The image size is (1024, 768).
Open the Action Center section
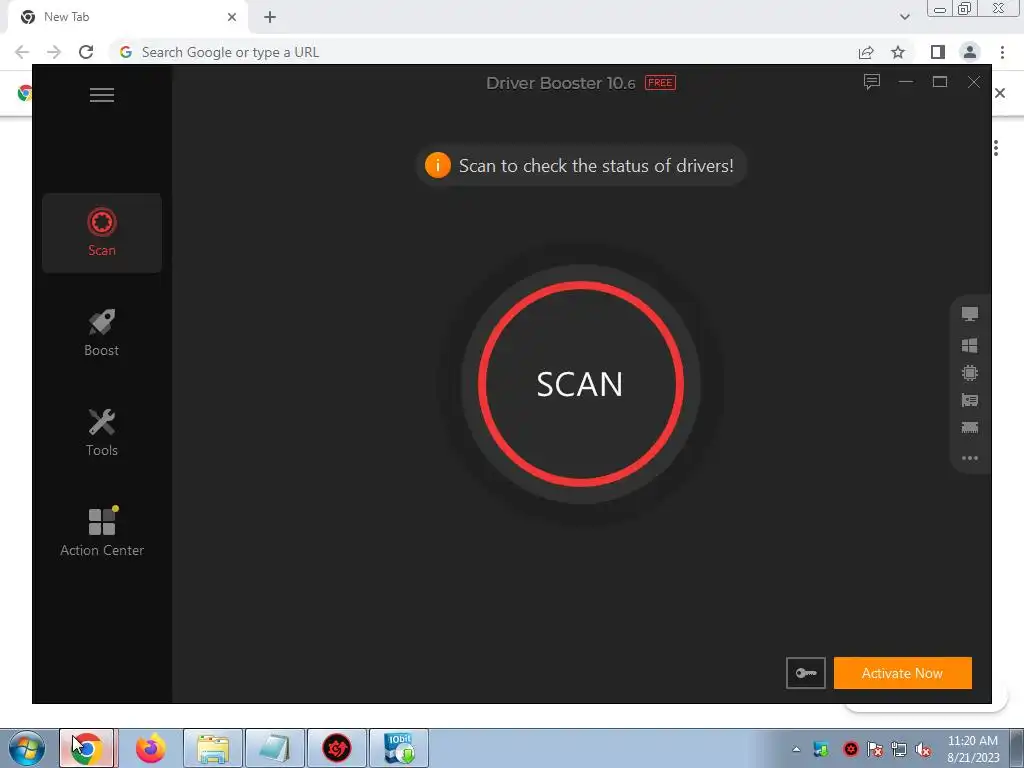click(x=102, y=532)
